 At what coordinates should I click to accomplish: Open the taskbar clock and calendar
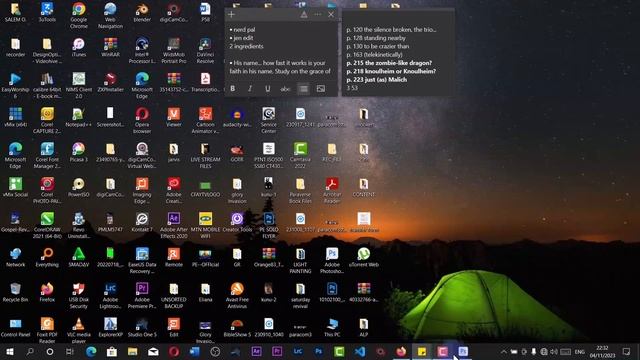pyautogui.click(x=602, y=351)
